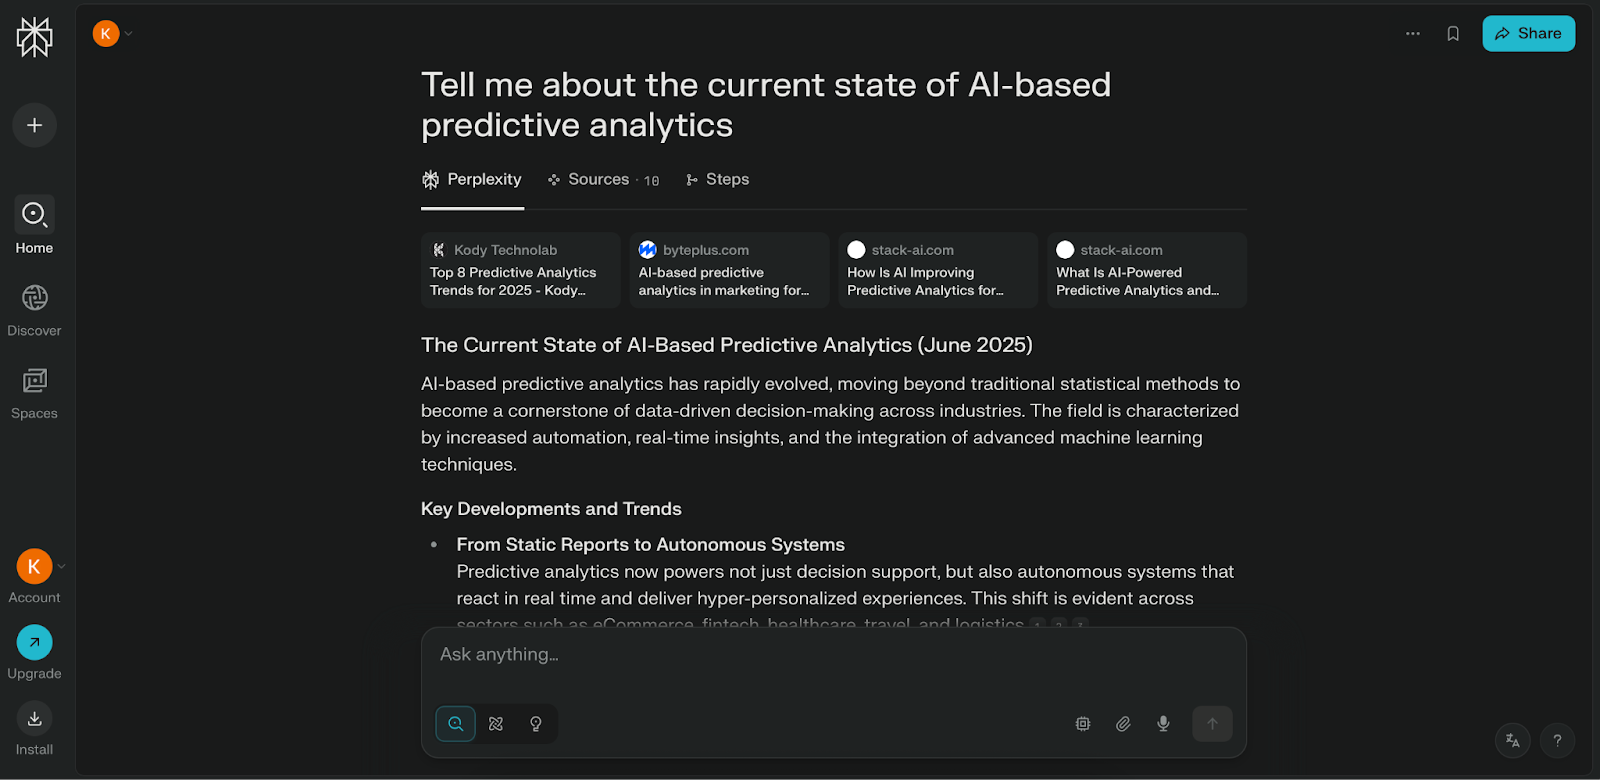Start a new thread with plus icon
This screenshot has height=780, width=1600.
(34, 125)
